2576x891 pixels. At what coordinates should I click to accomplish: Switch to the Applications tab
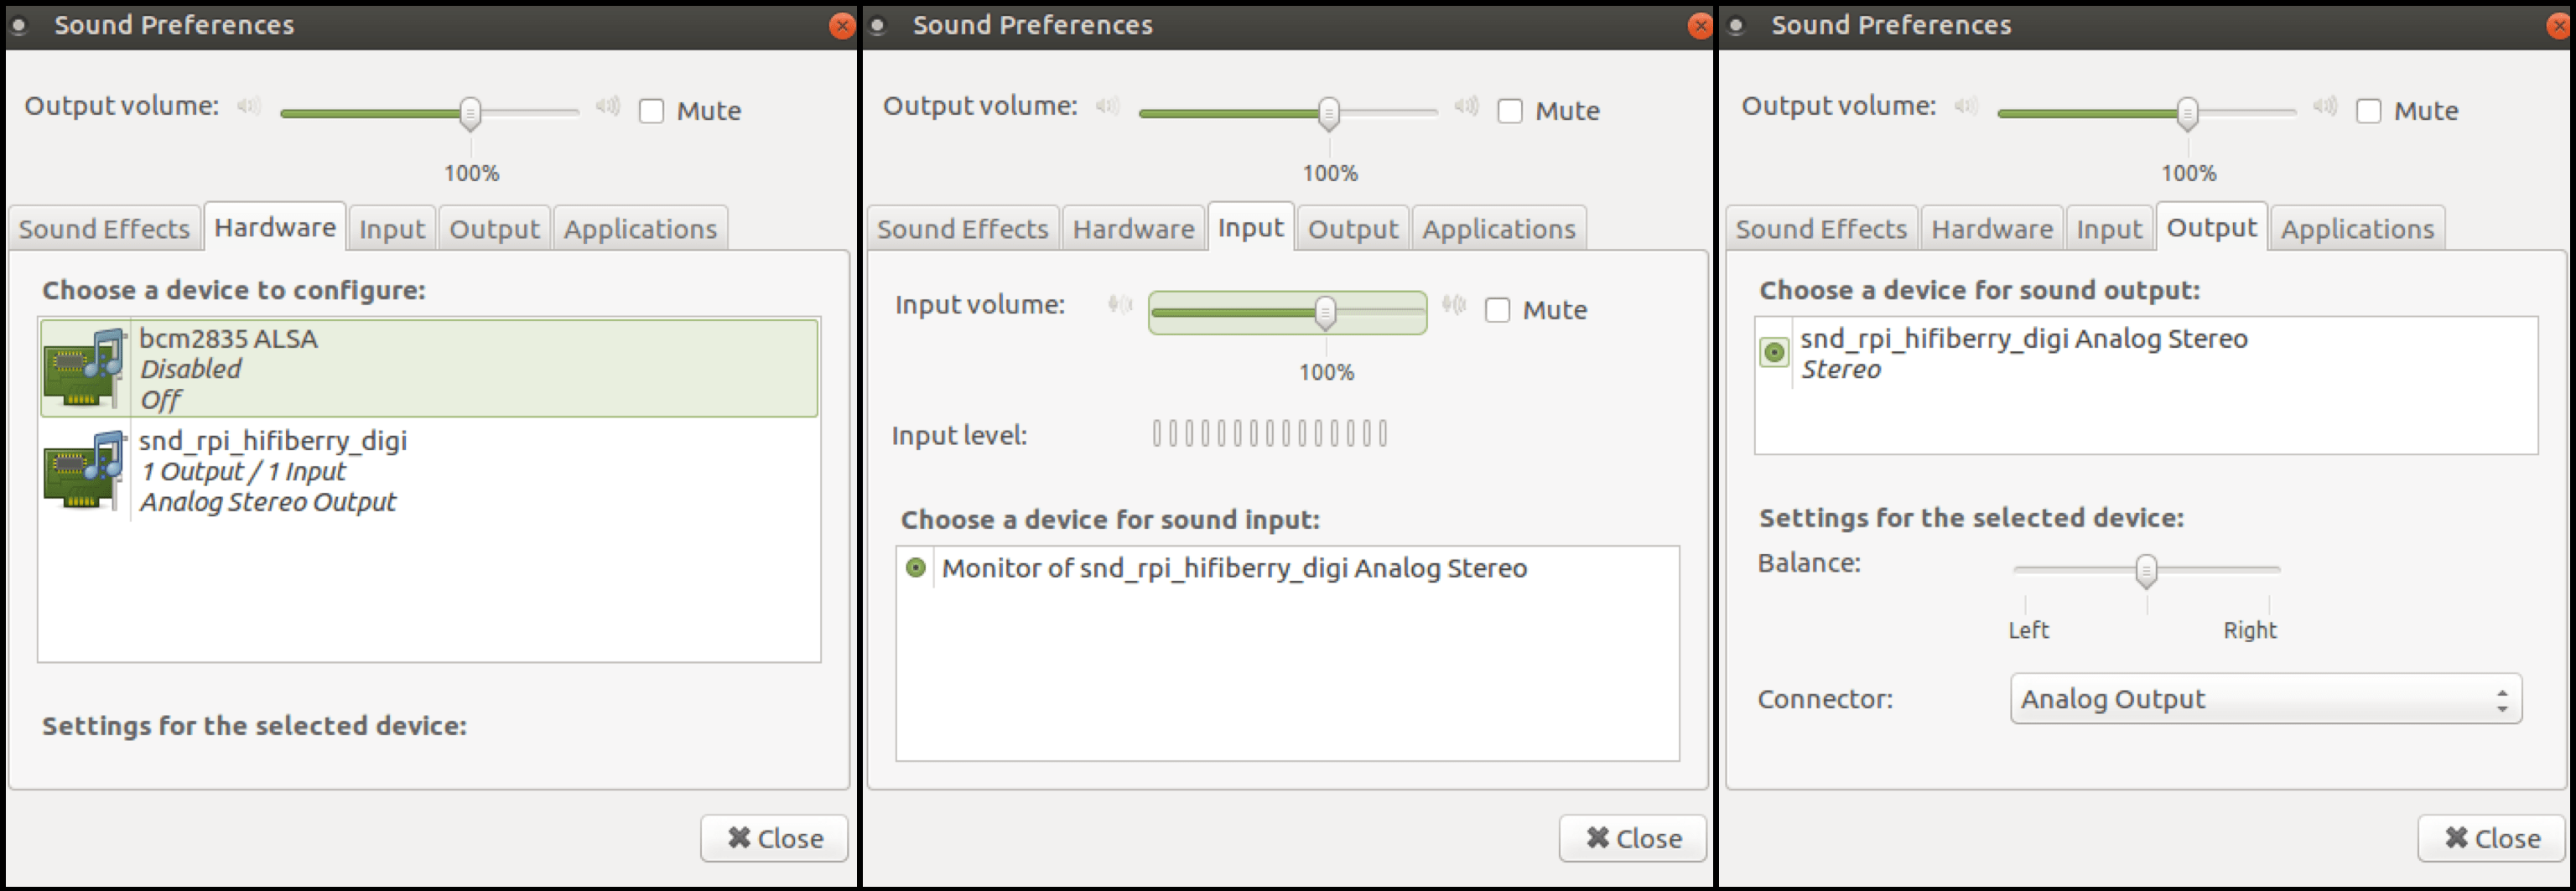click(x=641, y=228)
